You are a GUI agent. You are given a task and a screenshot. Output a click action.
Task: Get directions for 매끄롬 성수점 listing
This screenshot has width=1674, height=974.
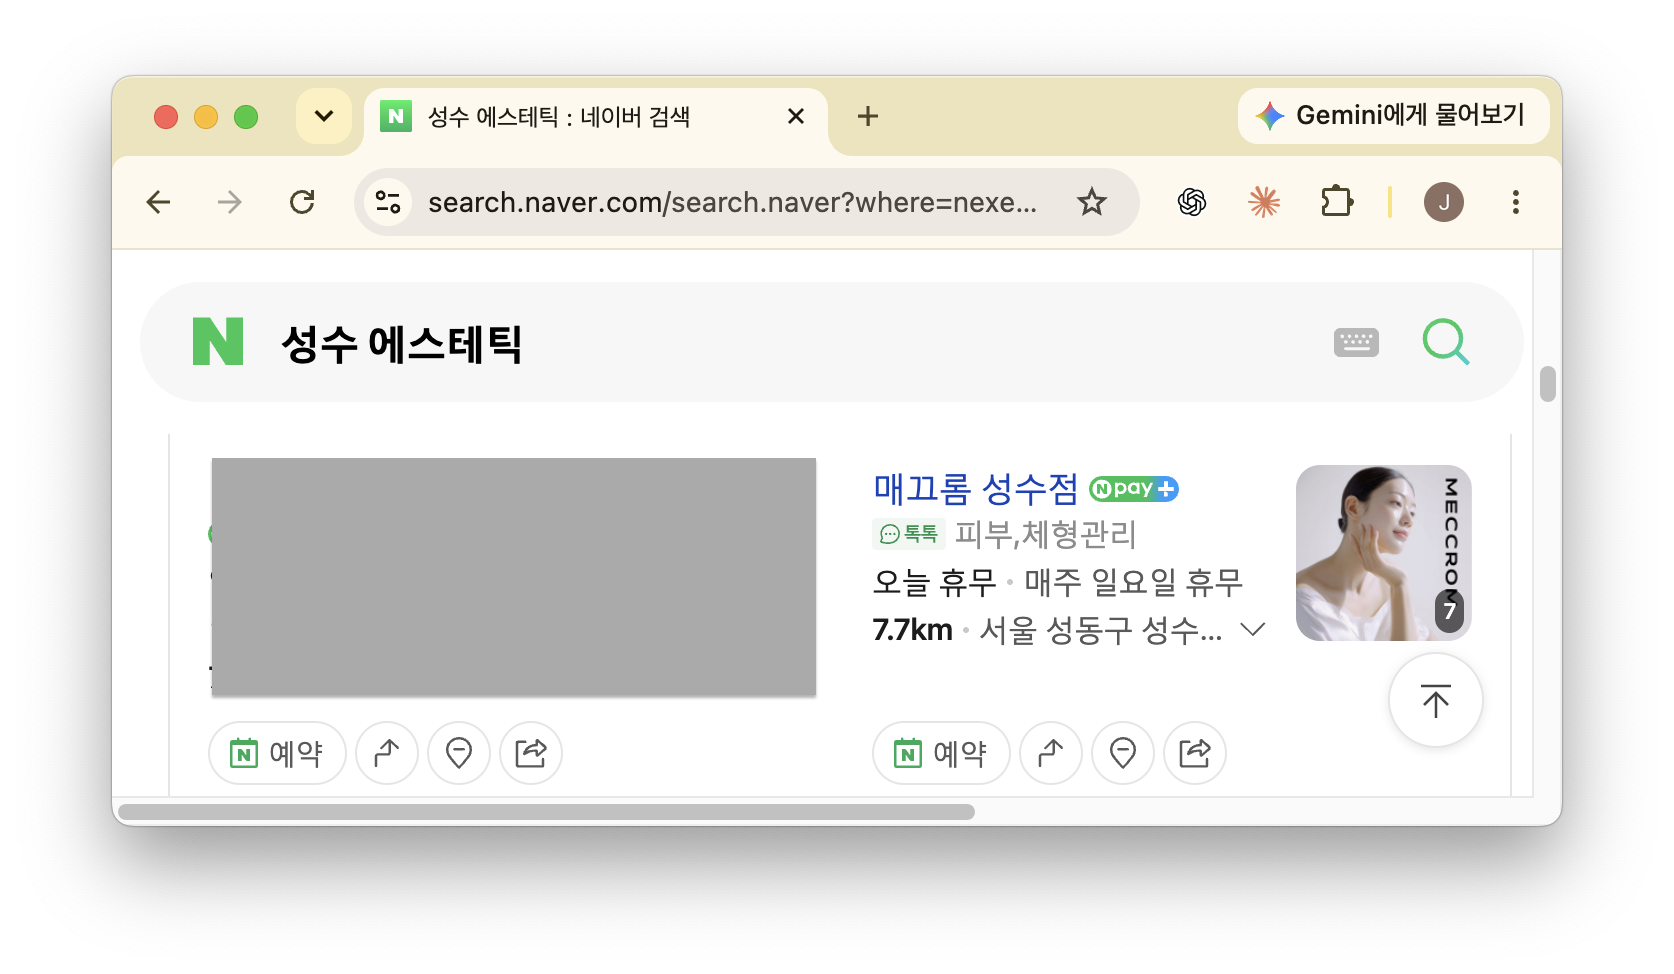[x=1051, y=753]
